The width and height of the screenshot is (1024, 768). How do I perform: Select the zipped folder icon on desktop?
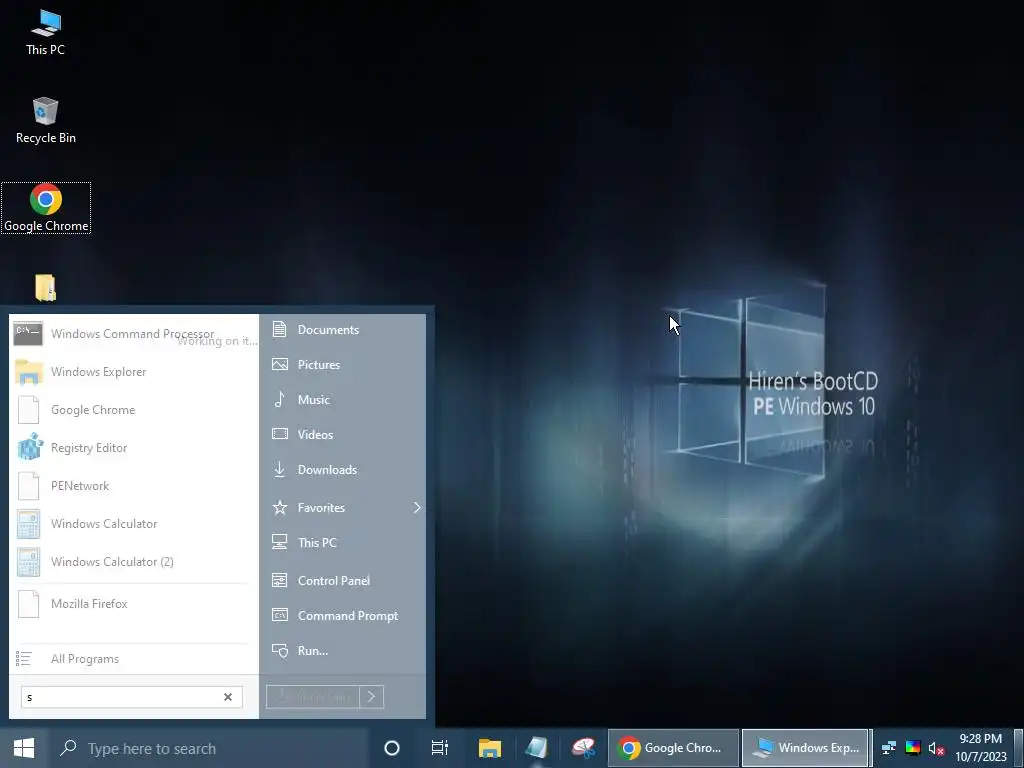point(46,288)
